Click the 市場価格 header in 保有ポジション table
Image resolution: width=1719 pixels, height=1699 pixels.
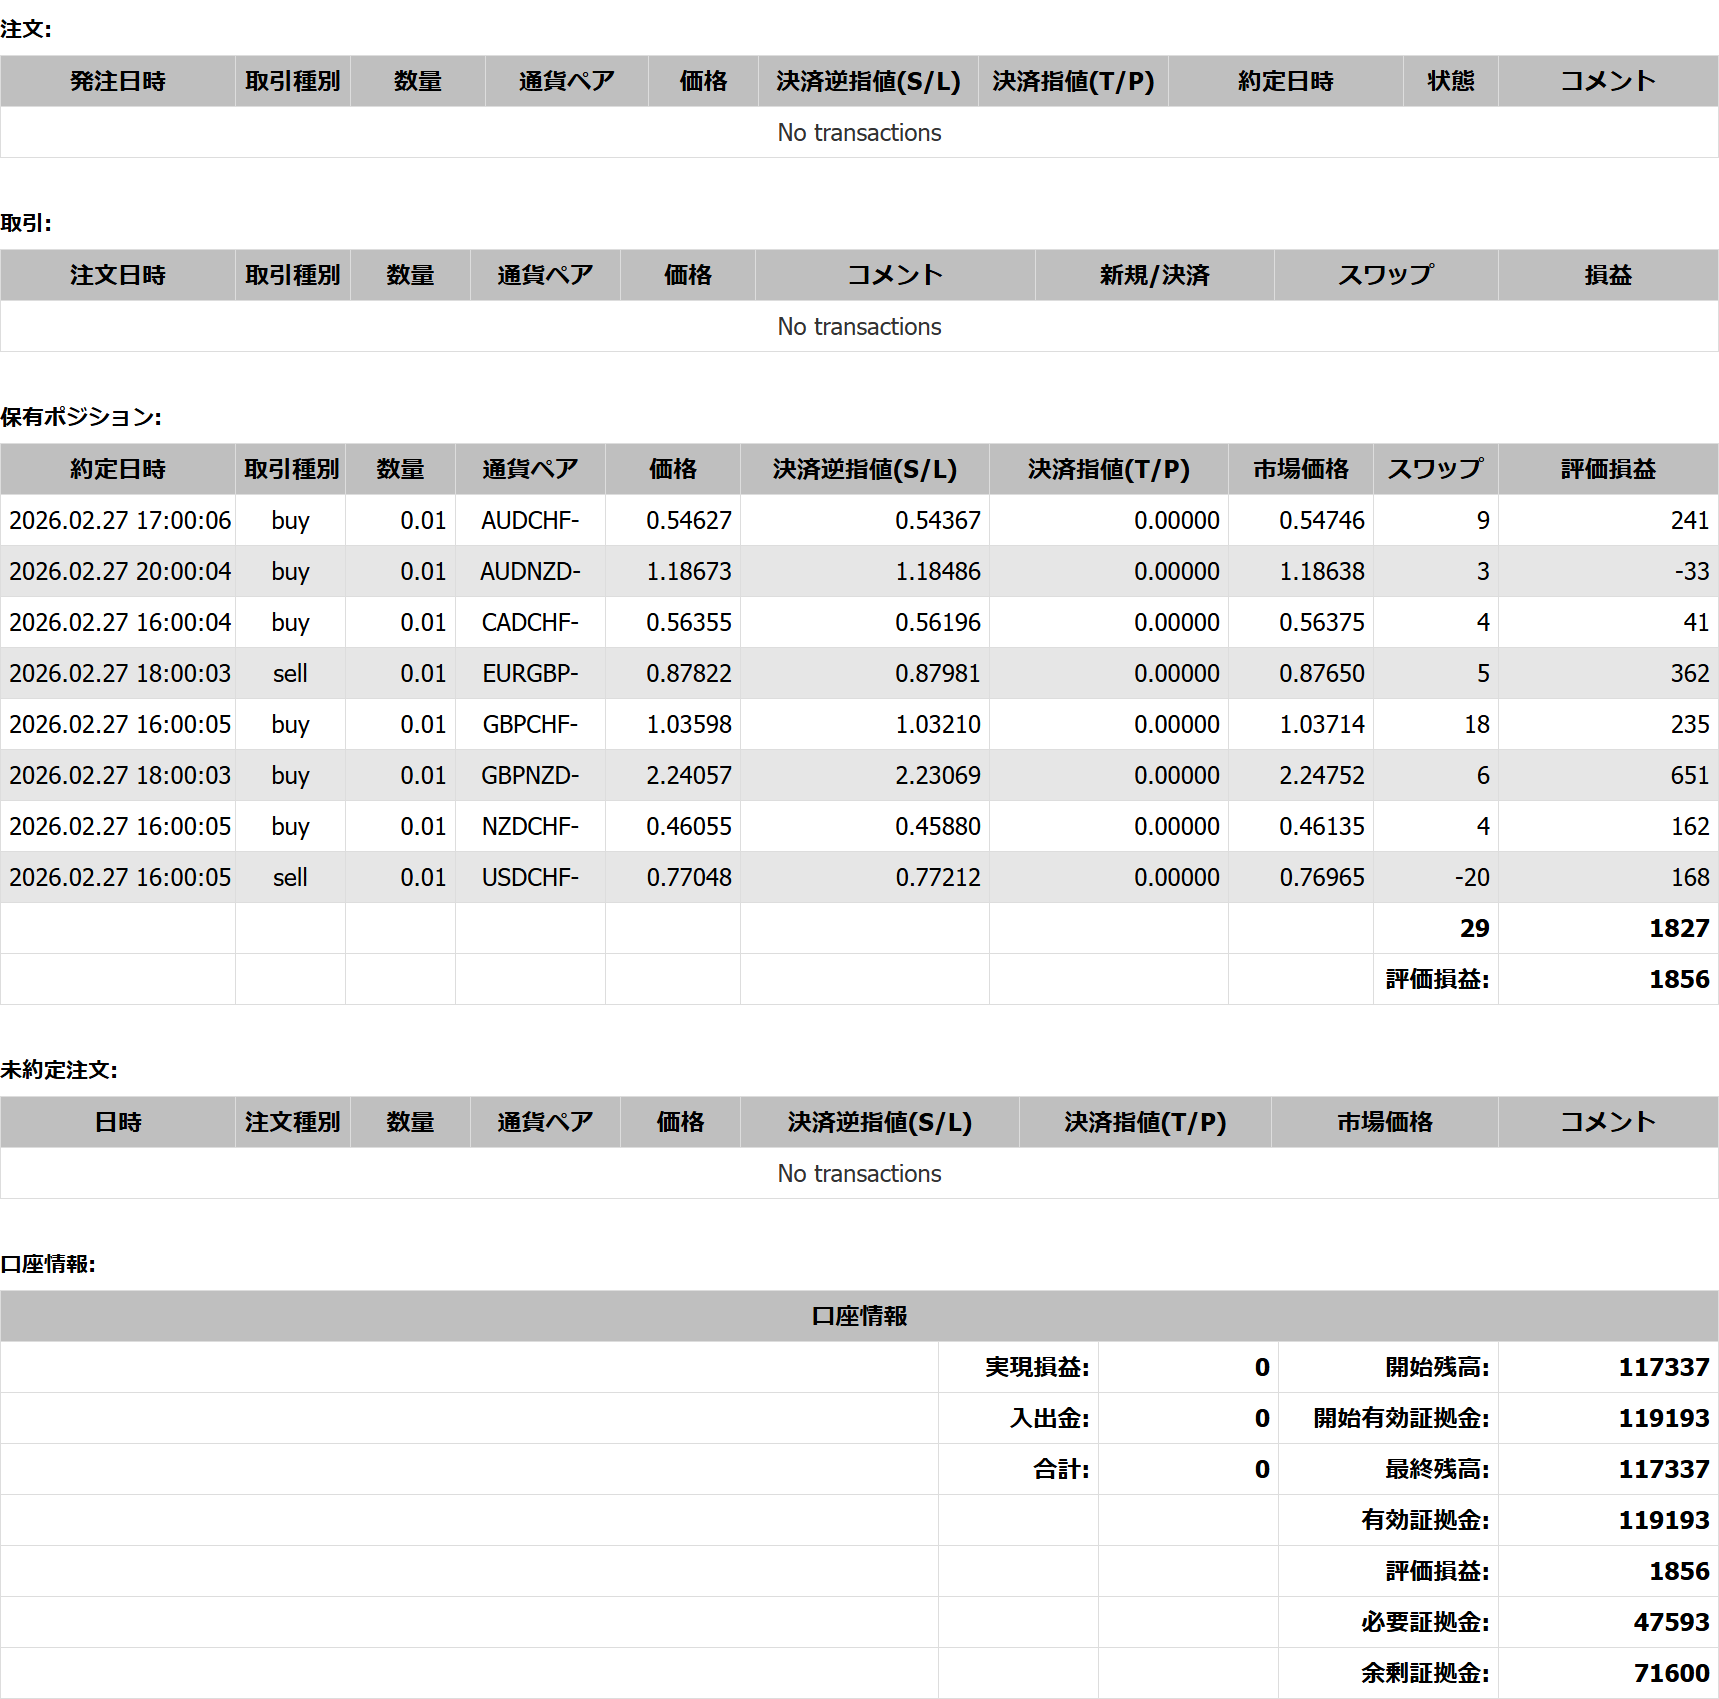click(x=1300, y=469)
